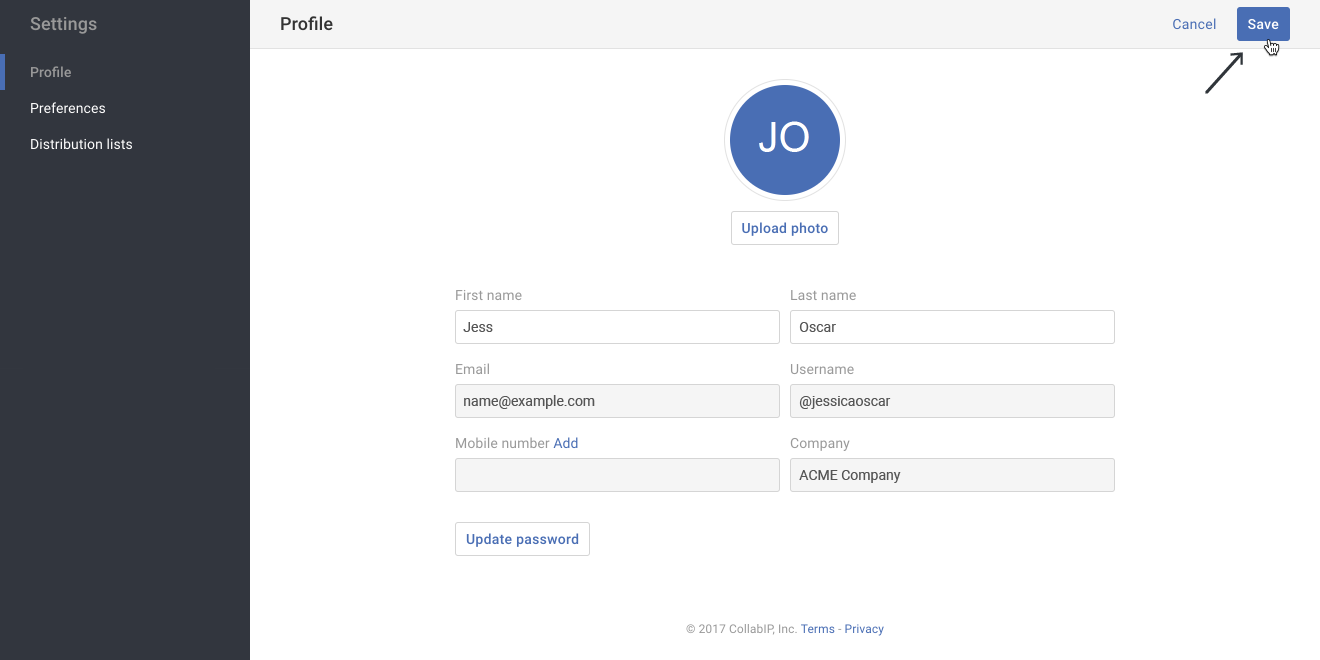Click the Save button

1262,23
